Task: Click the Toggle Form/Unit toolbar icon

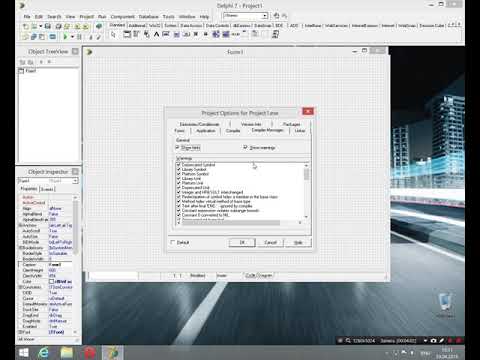Action: (x=42, y=37)
